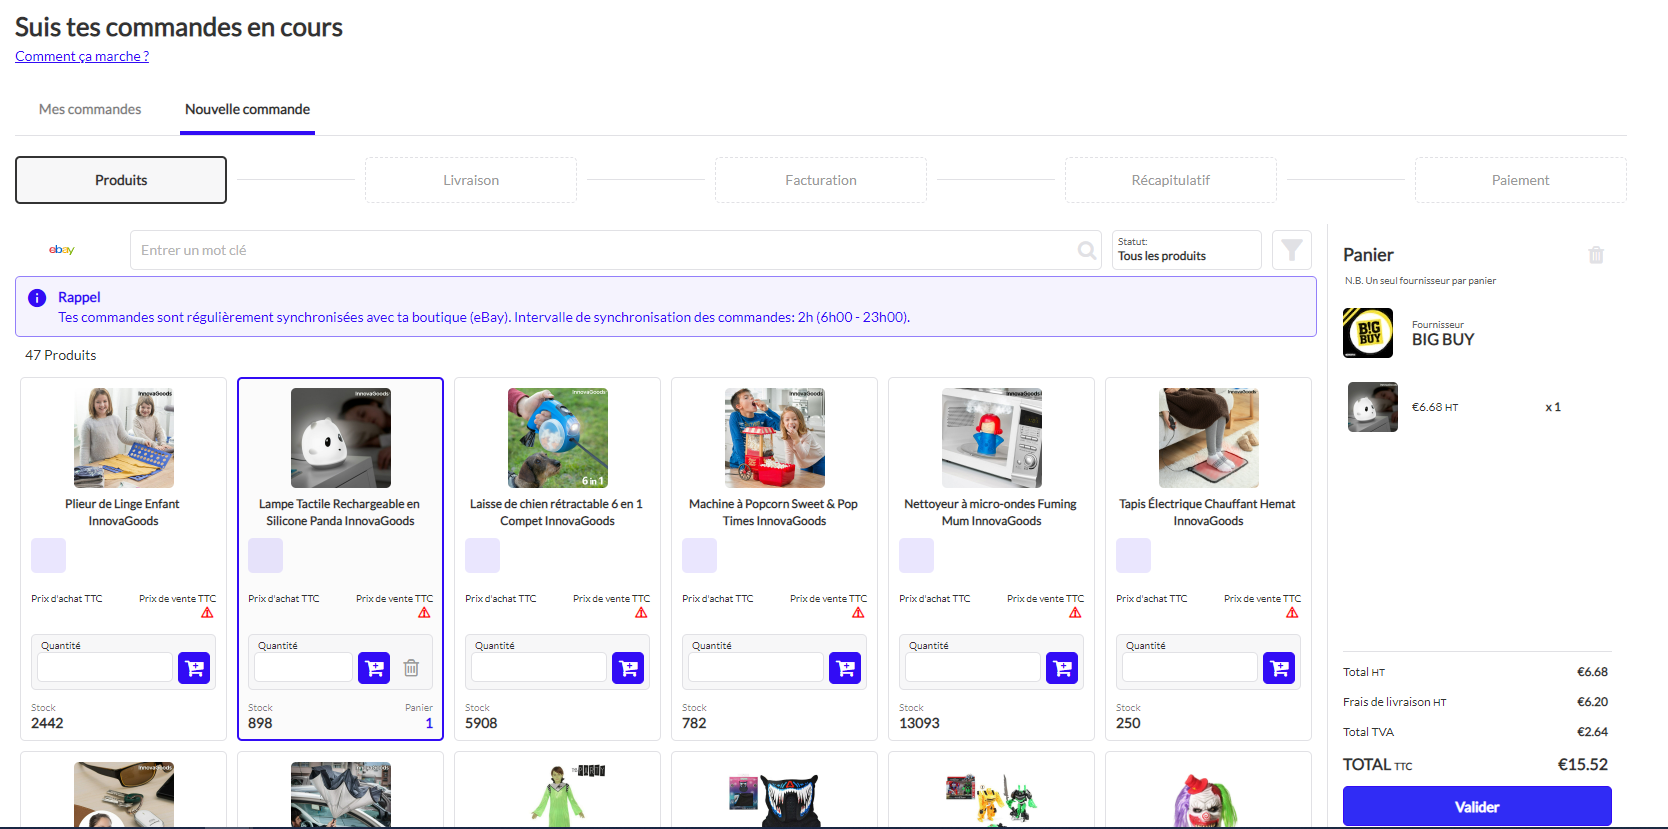1668x829 pixels.
Task: Open Tapis Électrique Chauffant product image
Action: (1209, 438)
